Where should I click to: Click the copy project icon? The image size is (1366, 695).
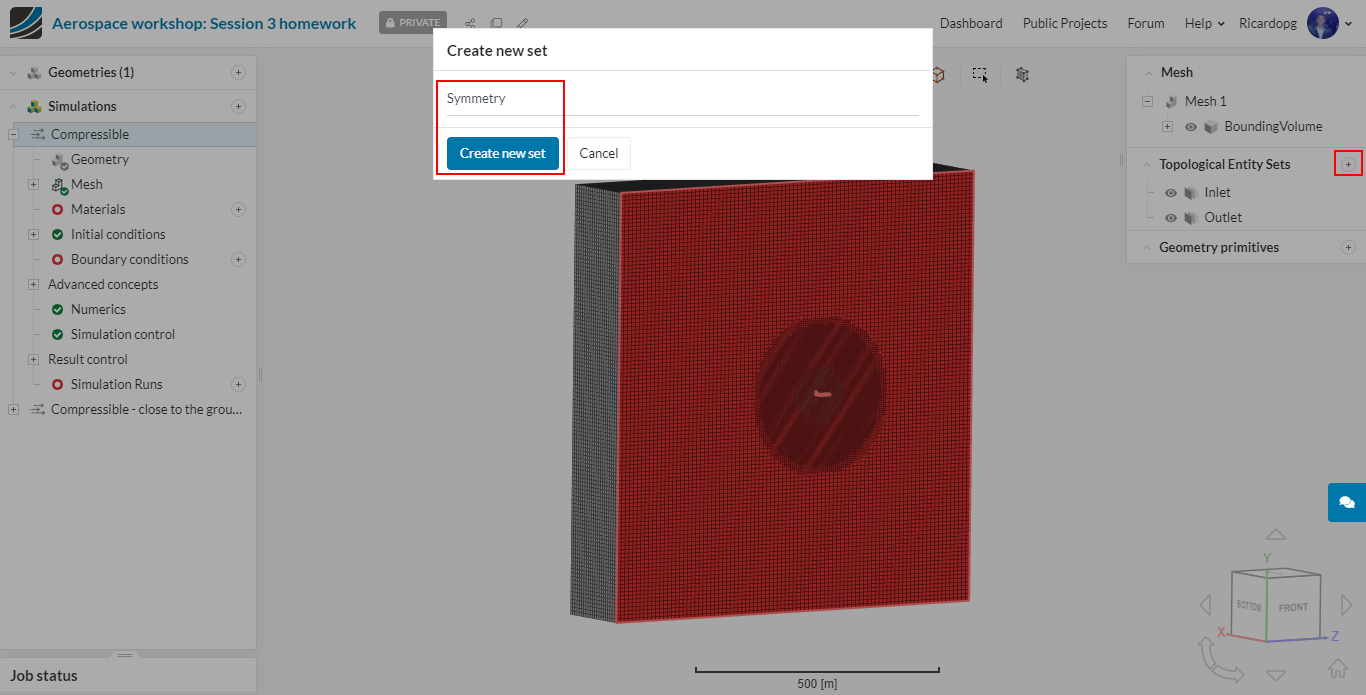(496, 23)
